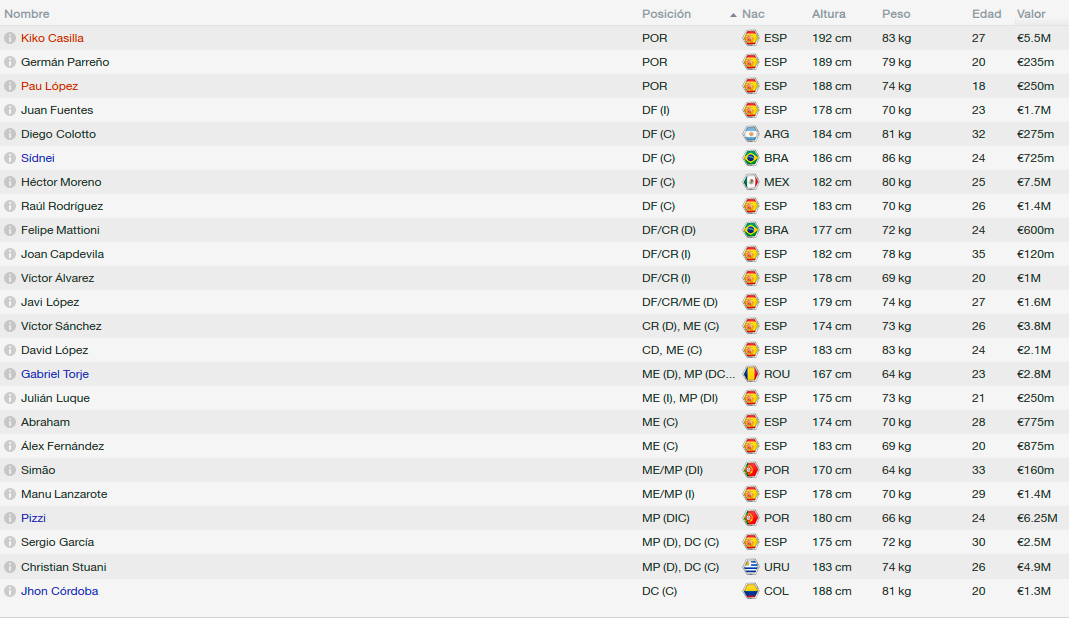
Task: Select the Sergio García player row
Action: pyautogui.click(x=534, y=542)
